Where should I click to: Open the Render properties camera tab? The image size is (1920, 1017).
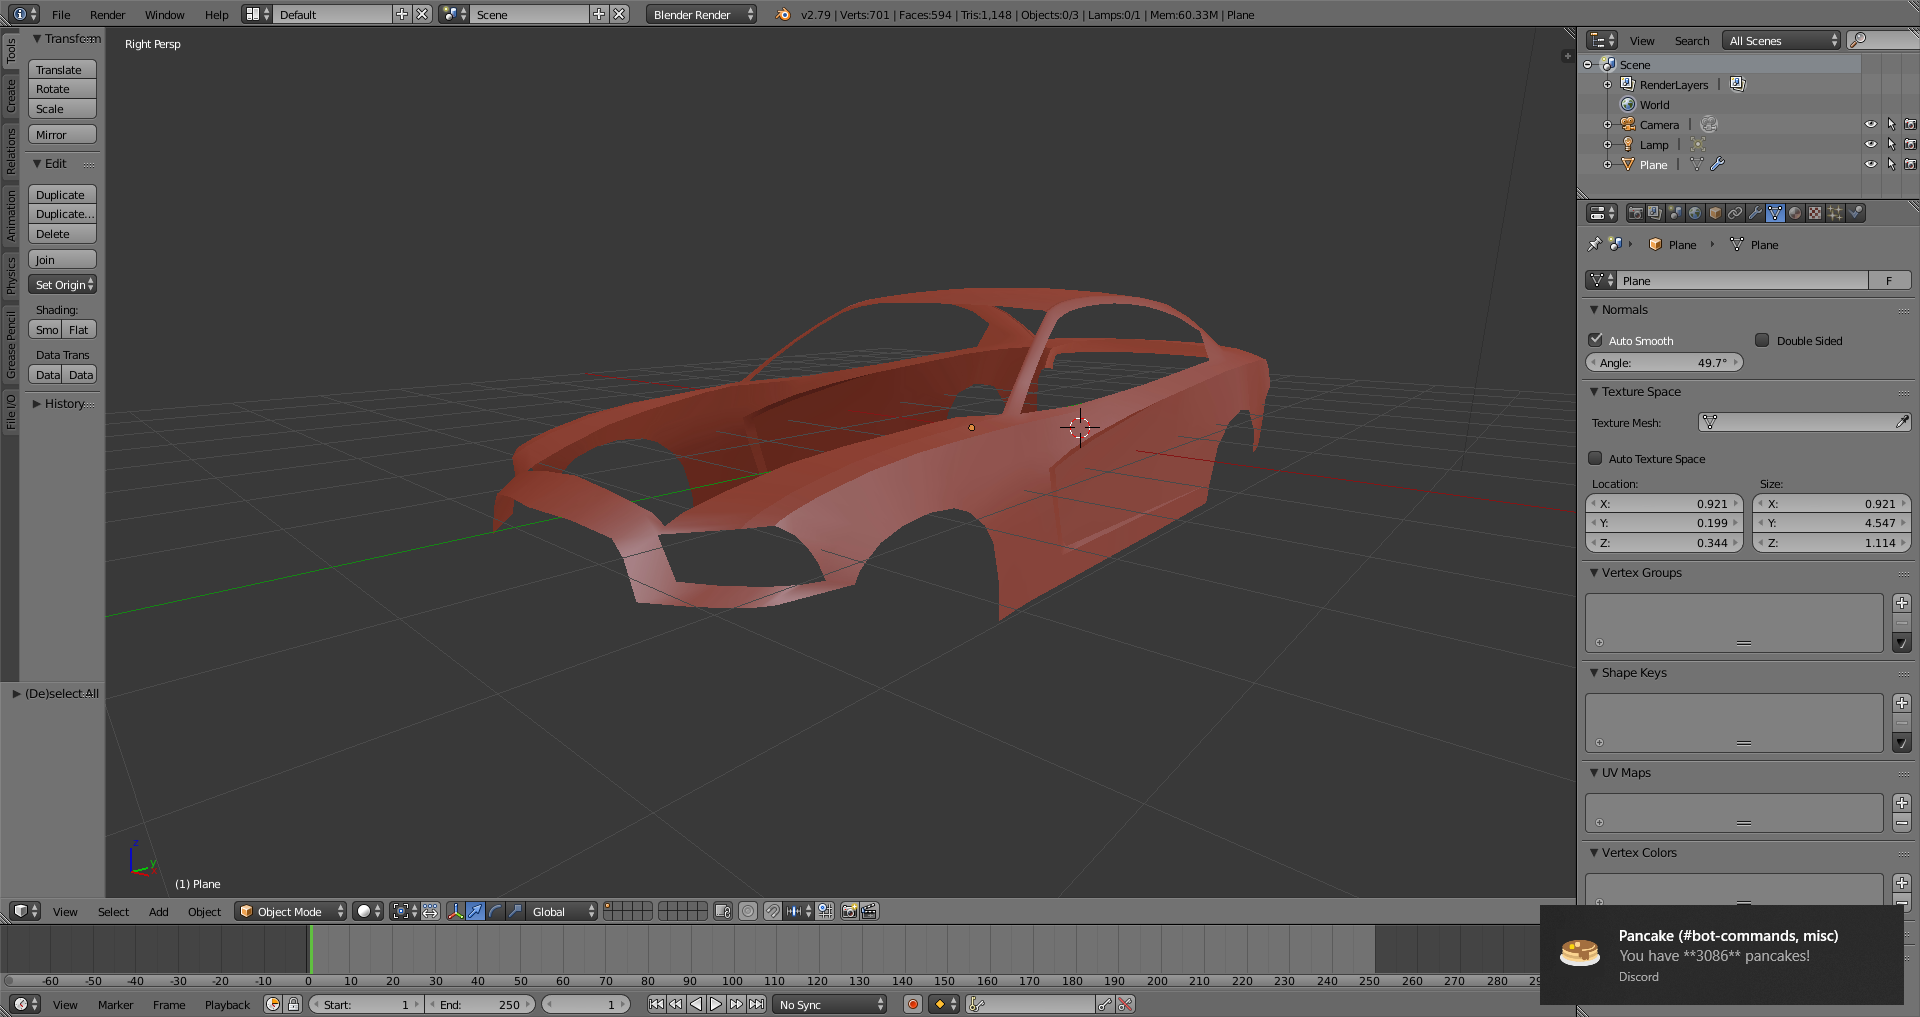click(1635, 213)
